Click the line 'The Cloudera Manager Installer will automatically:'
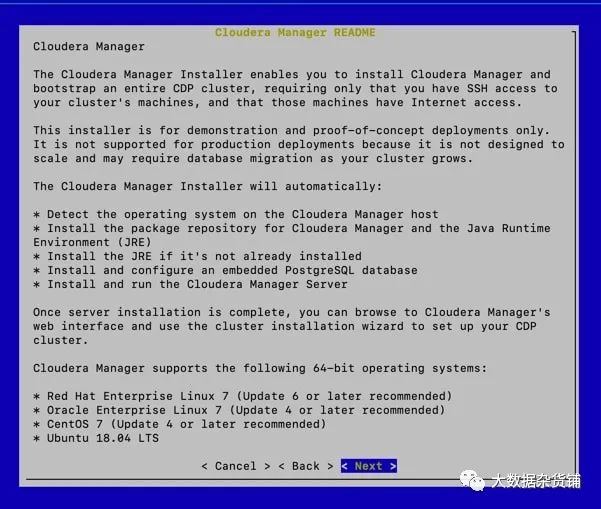 pos(208,186)
